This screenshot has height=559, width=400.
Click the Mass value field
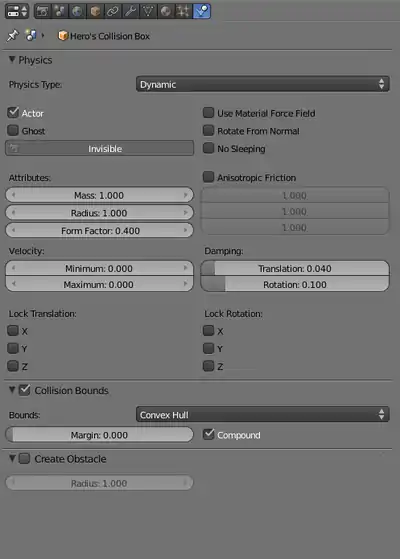[x=99, y=195]
